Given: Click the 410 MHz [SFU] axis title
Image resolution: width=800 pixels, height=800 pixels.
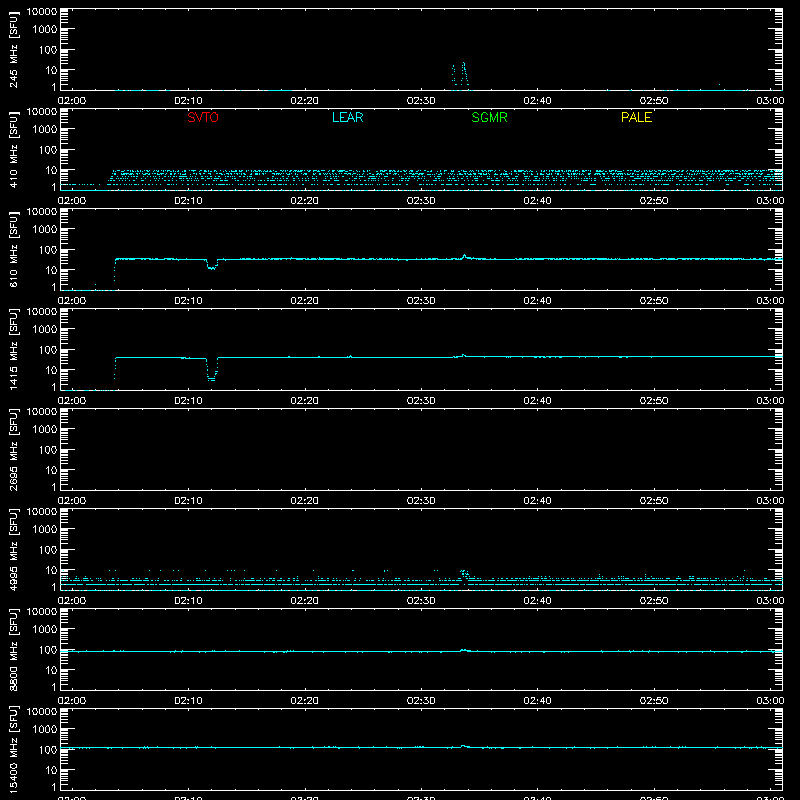Looking at the screenshot, I should tap(13, 149).
